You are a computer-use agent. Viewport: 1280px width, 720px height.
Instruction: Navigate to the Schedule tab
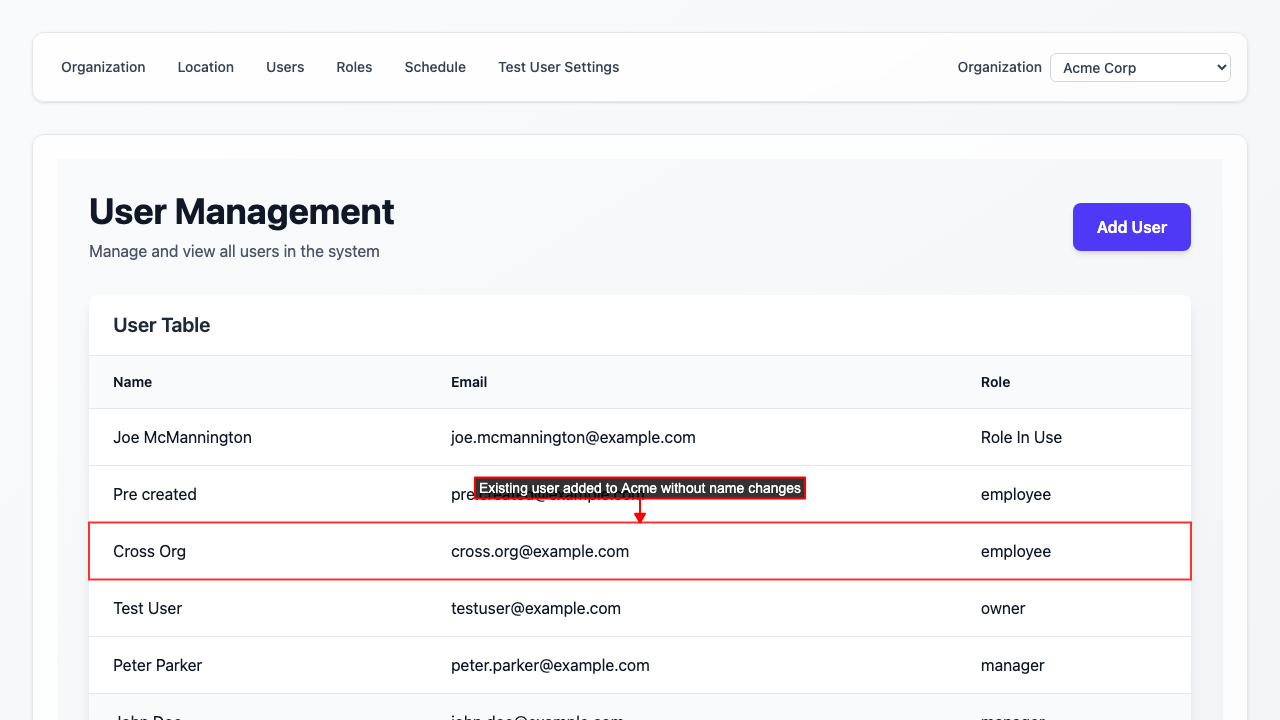[435, 67]
